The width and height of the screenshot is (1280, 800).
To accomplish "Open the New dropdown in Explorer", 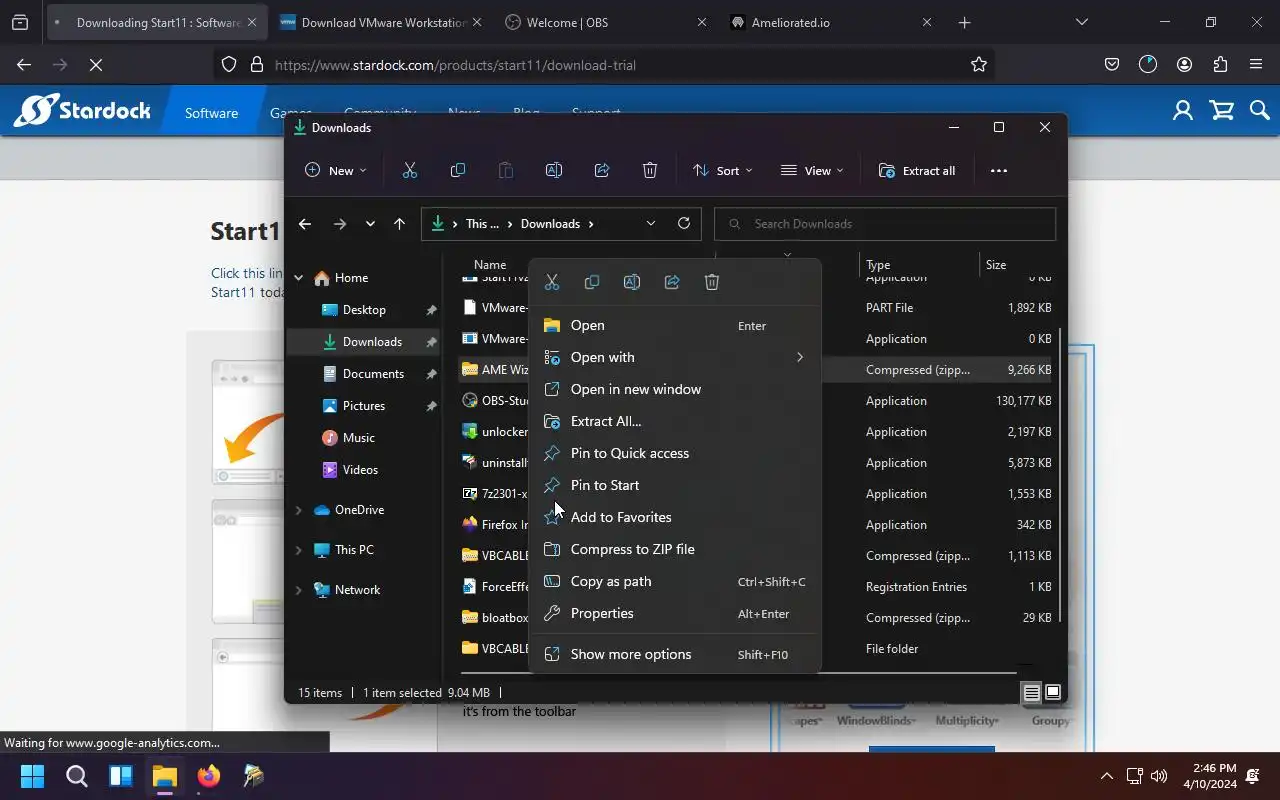I will (x=336, y=171).
